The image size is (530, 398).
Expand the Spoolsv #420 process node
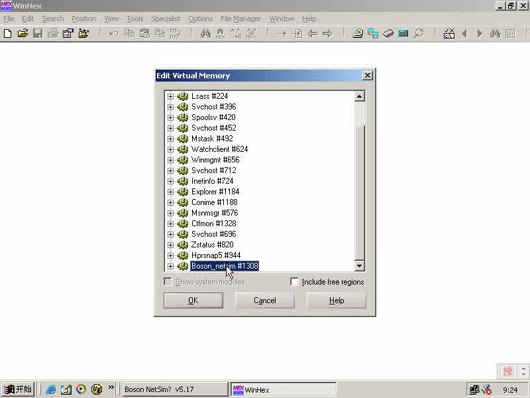(171, 118)
